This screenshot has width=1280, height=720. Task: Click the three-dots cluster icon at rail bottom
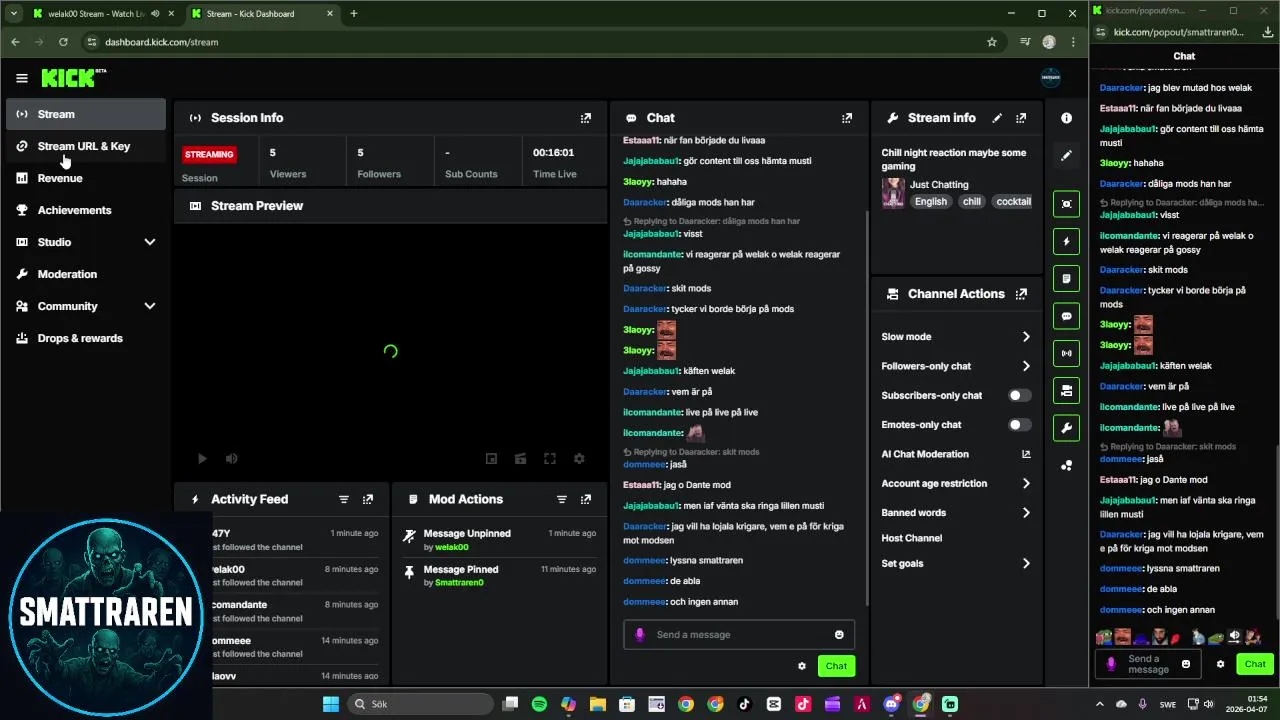tap(1067, 465)
